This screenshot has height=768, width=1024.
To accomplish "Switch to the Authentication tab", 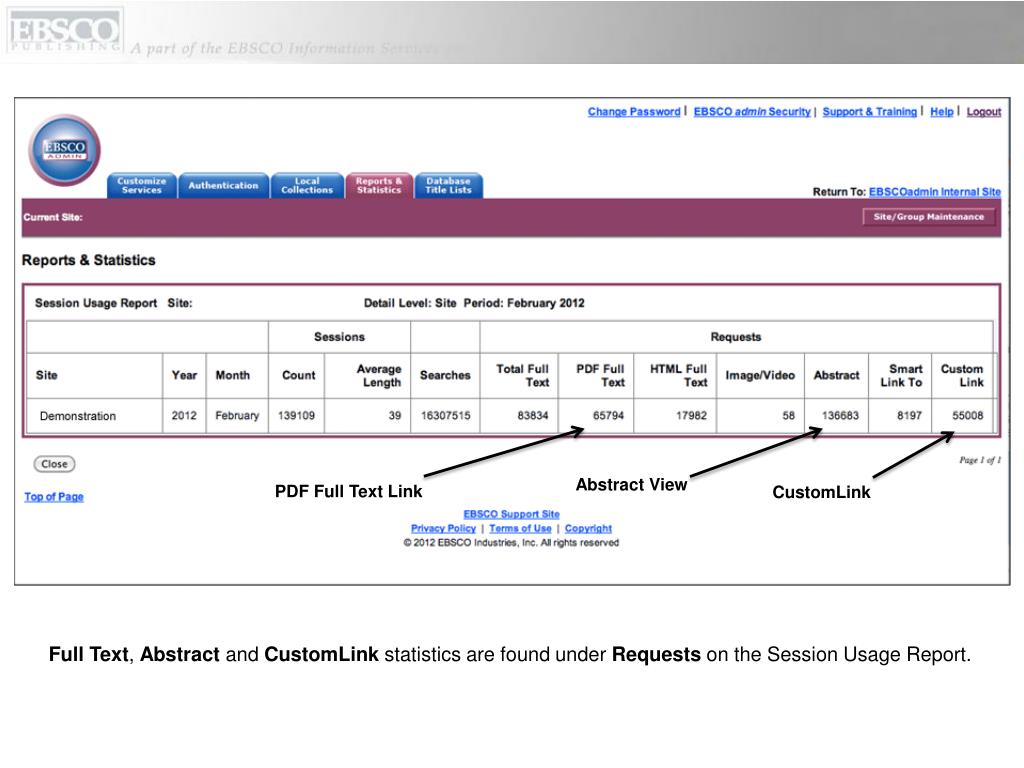I will [223, 185].
